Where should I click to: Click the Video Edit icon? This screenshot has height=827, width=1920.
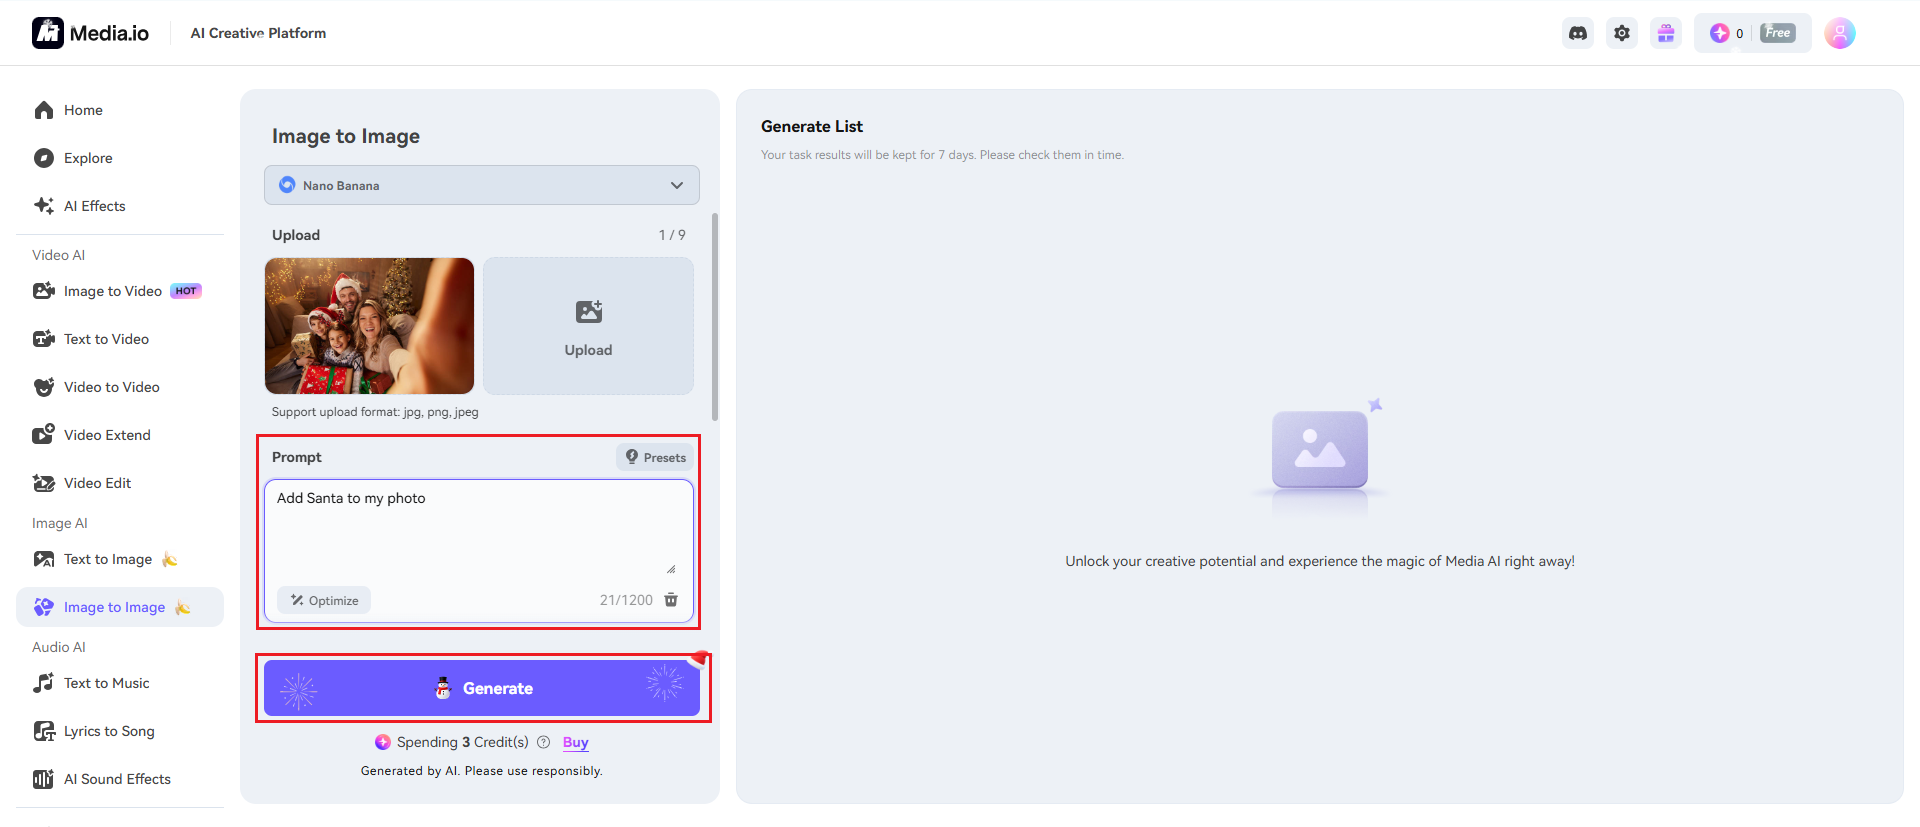(44, 483)
